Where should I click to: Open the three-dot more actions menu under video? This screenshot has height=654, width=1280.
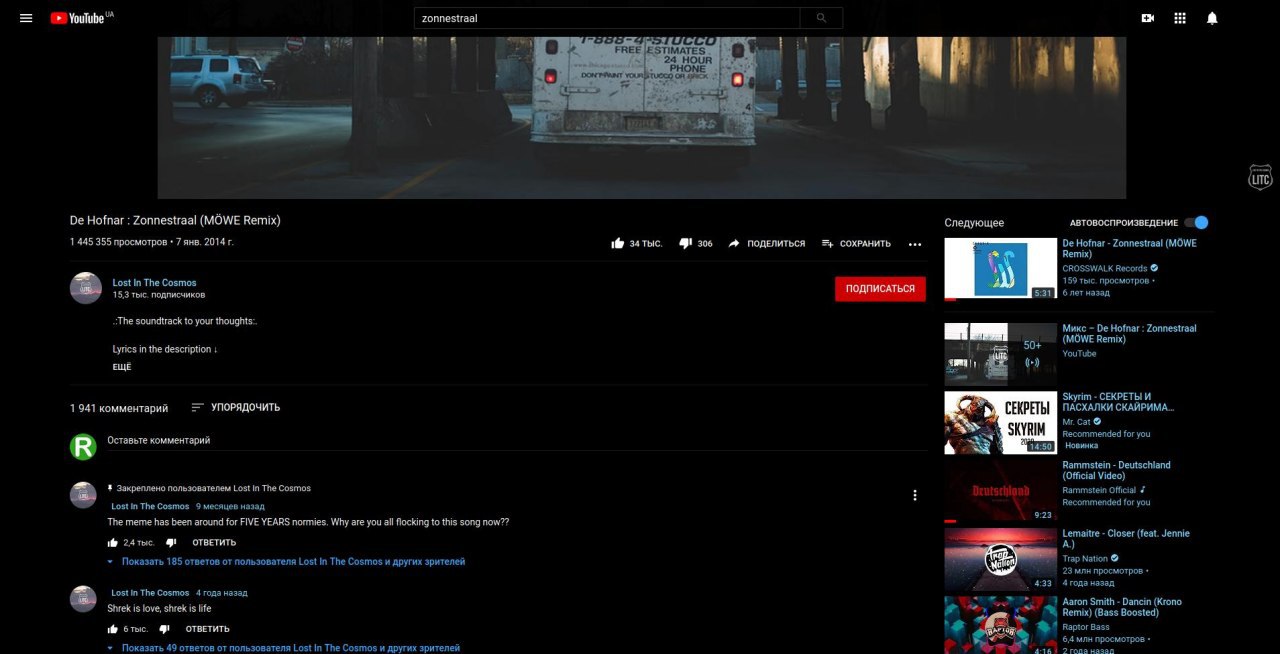tap(915, 244)
